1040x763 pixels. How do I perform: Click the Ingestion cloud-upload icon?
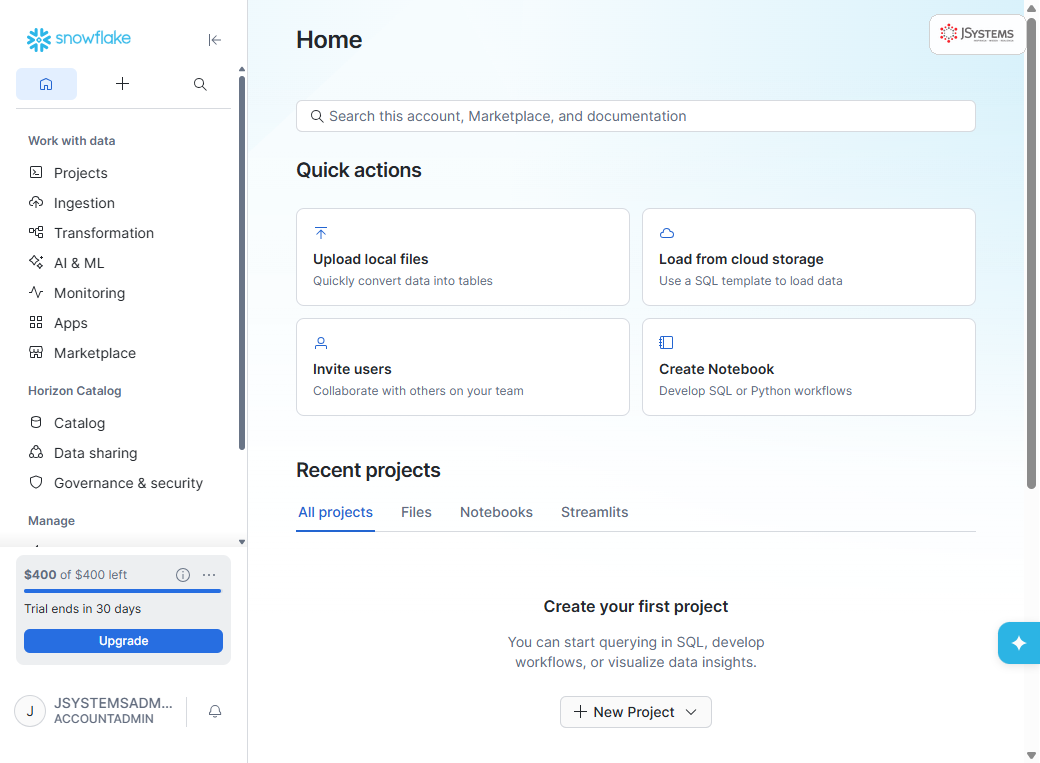pyautogui.click(x=36, y=202)
